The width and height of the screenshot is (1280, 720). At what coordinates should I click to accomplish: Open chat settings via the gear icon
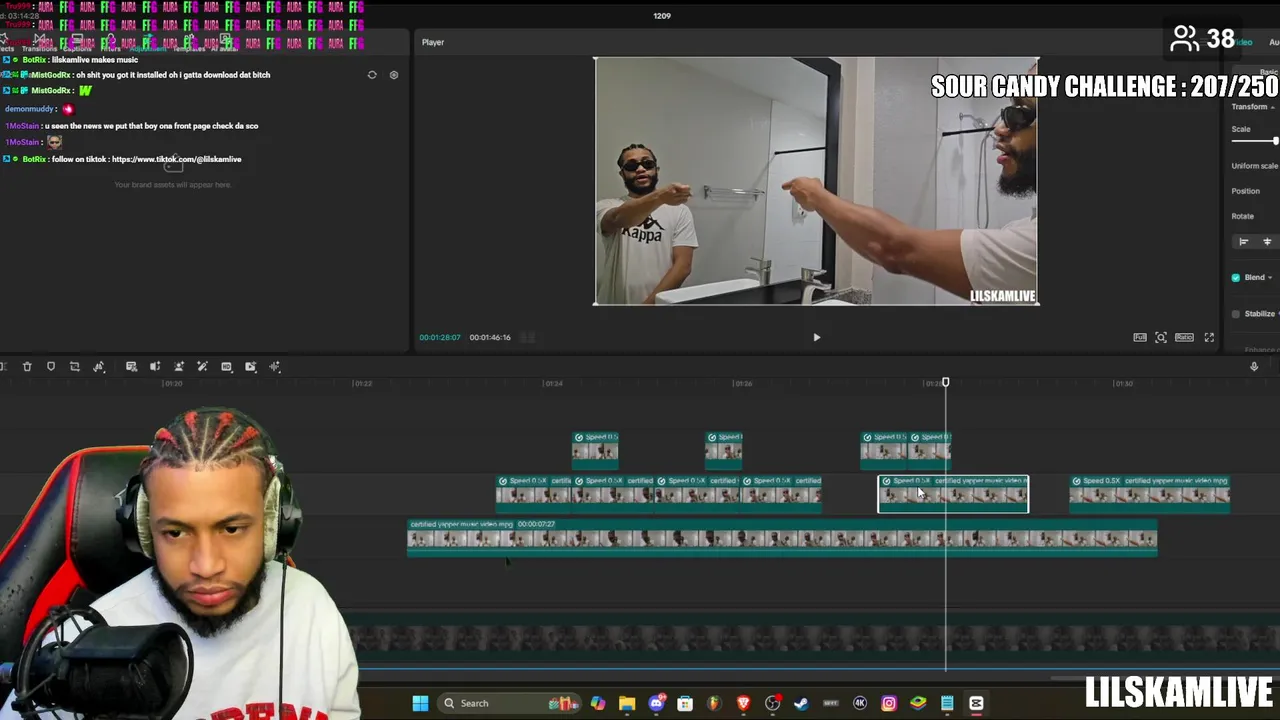(394, 75)
